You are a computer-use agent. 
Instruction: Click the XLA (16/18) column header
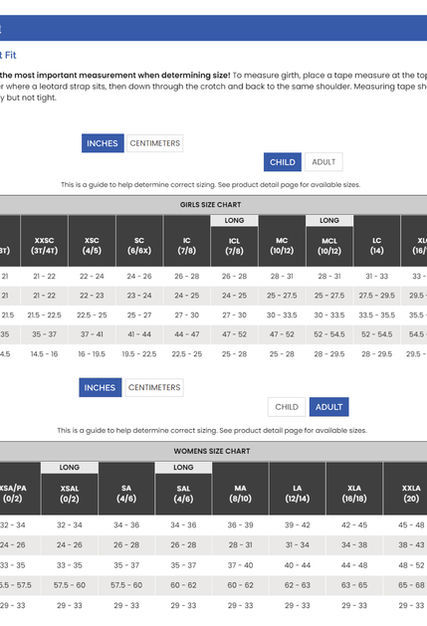[x=354, y=488]
